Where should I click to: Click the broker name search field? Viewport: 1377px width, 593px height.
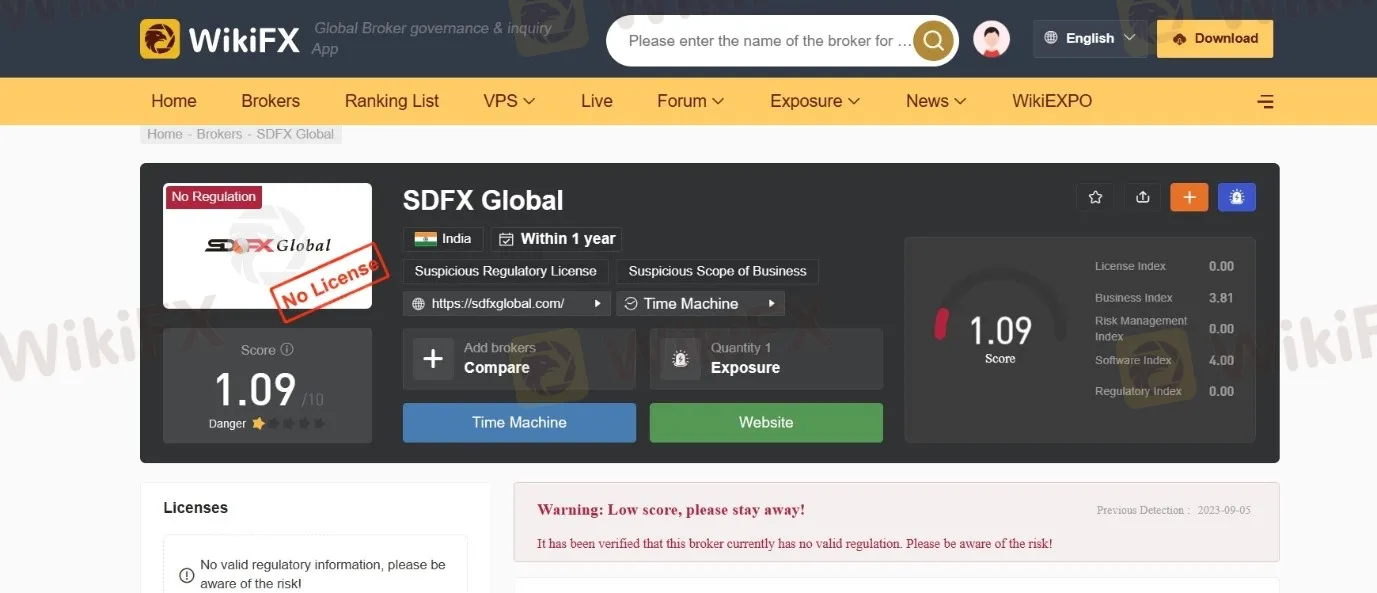[770, 41]
